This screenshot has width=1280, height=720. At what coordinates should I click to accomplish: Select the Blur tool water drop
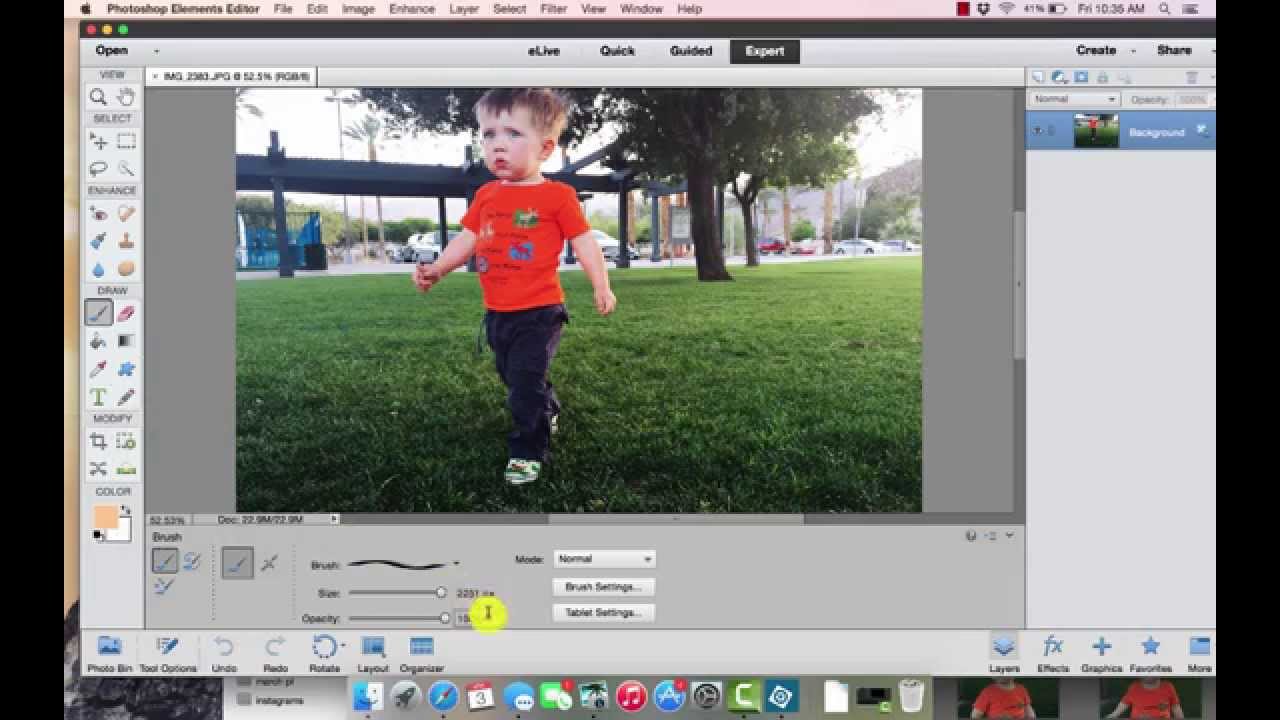98,269
